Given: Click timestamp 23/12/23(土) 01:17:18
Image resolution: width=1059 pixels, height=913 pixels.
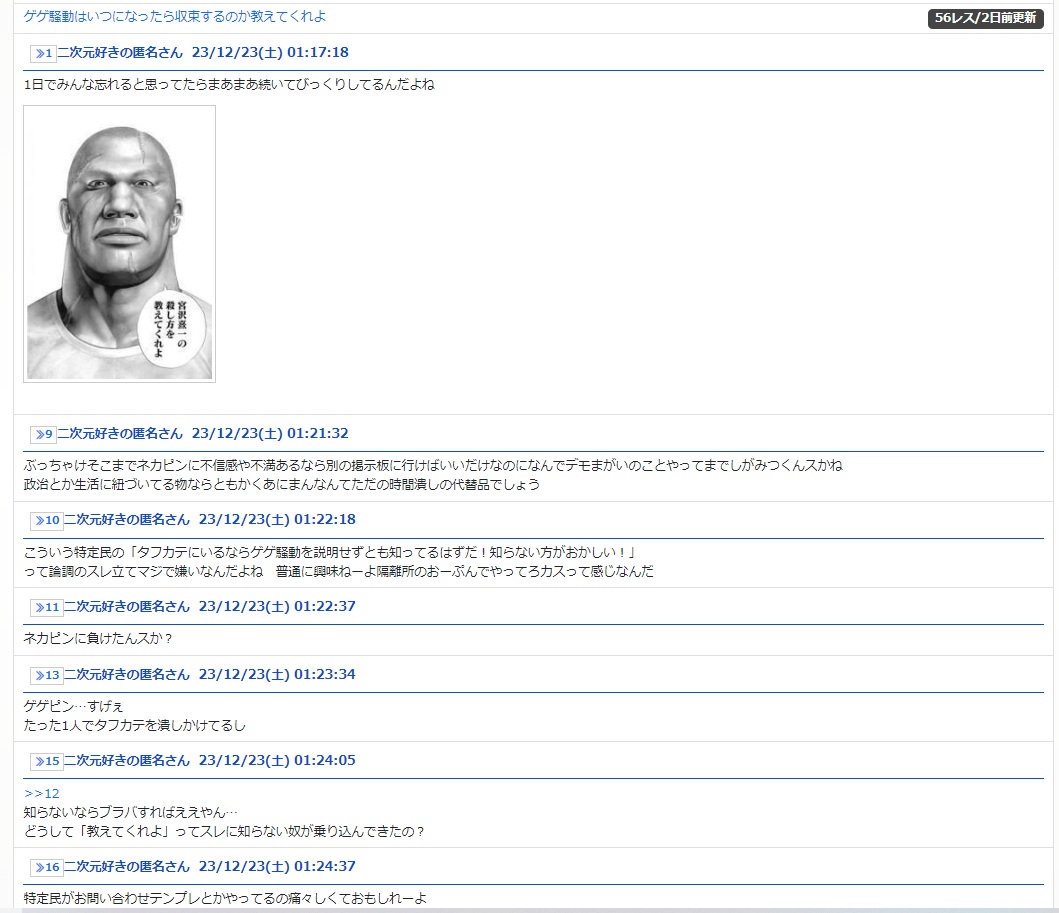Looking at the screenshot, I should tap(270, 53).
